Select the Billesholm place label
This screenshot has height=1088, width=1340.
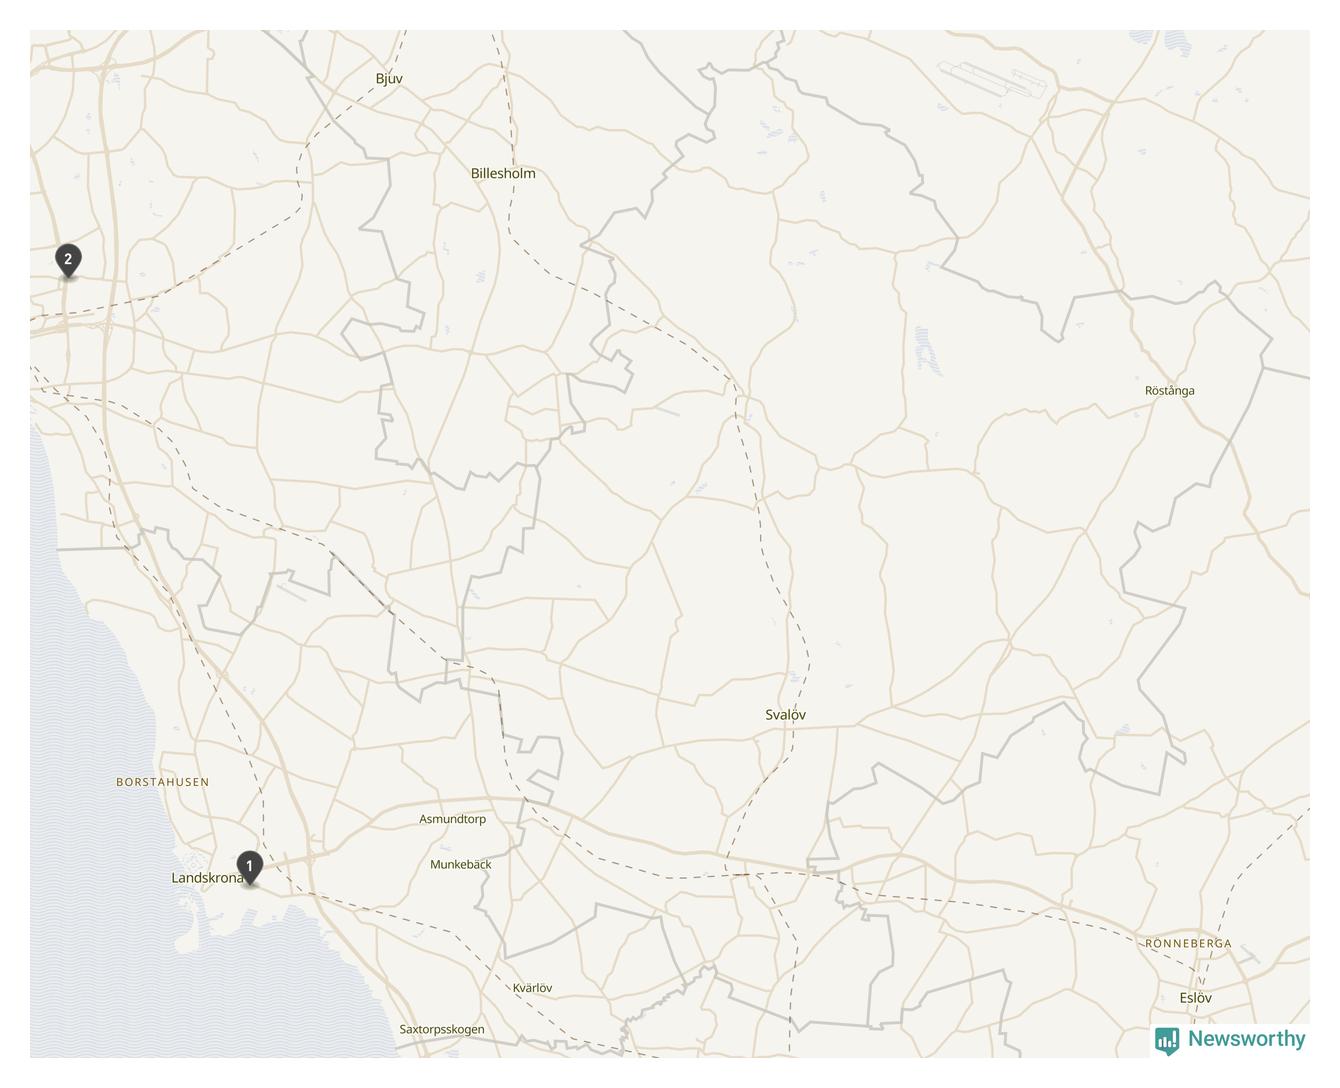(503, 173)
